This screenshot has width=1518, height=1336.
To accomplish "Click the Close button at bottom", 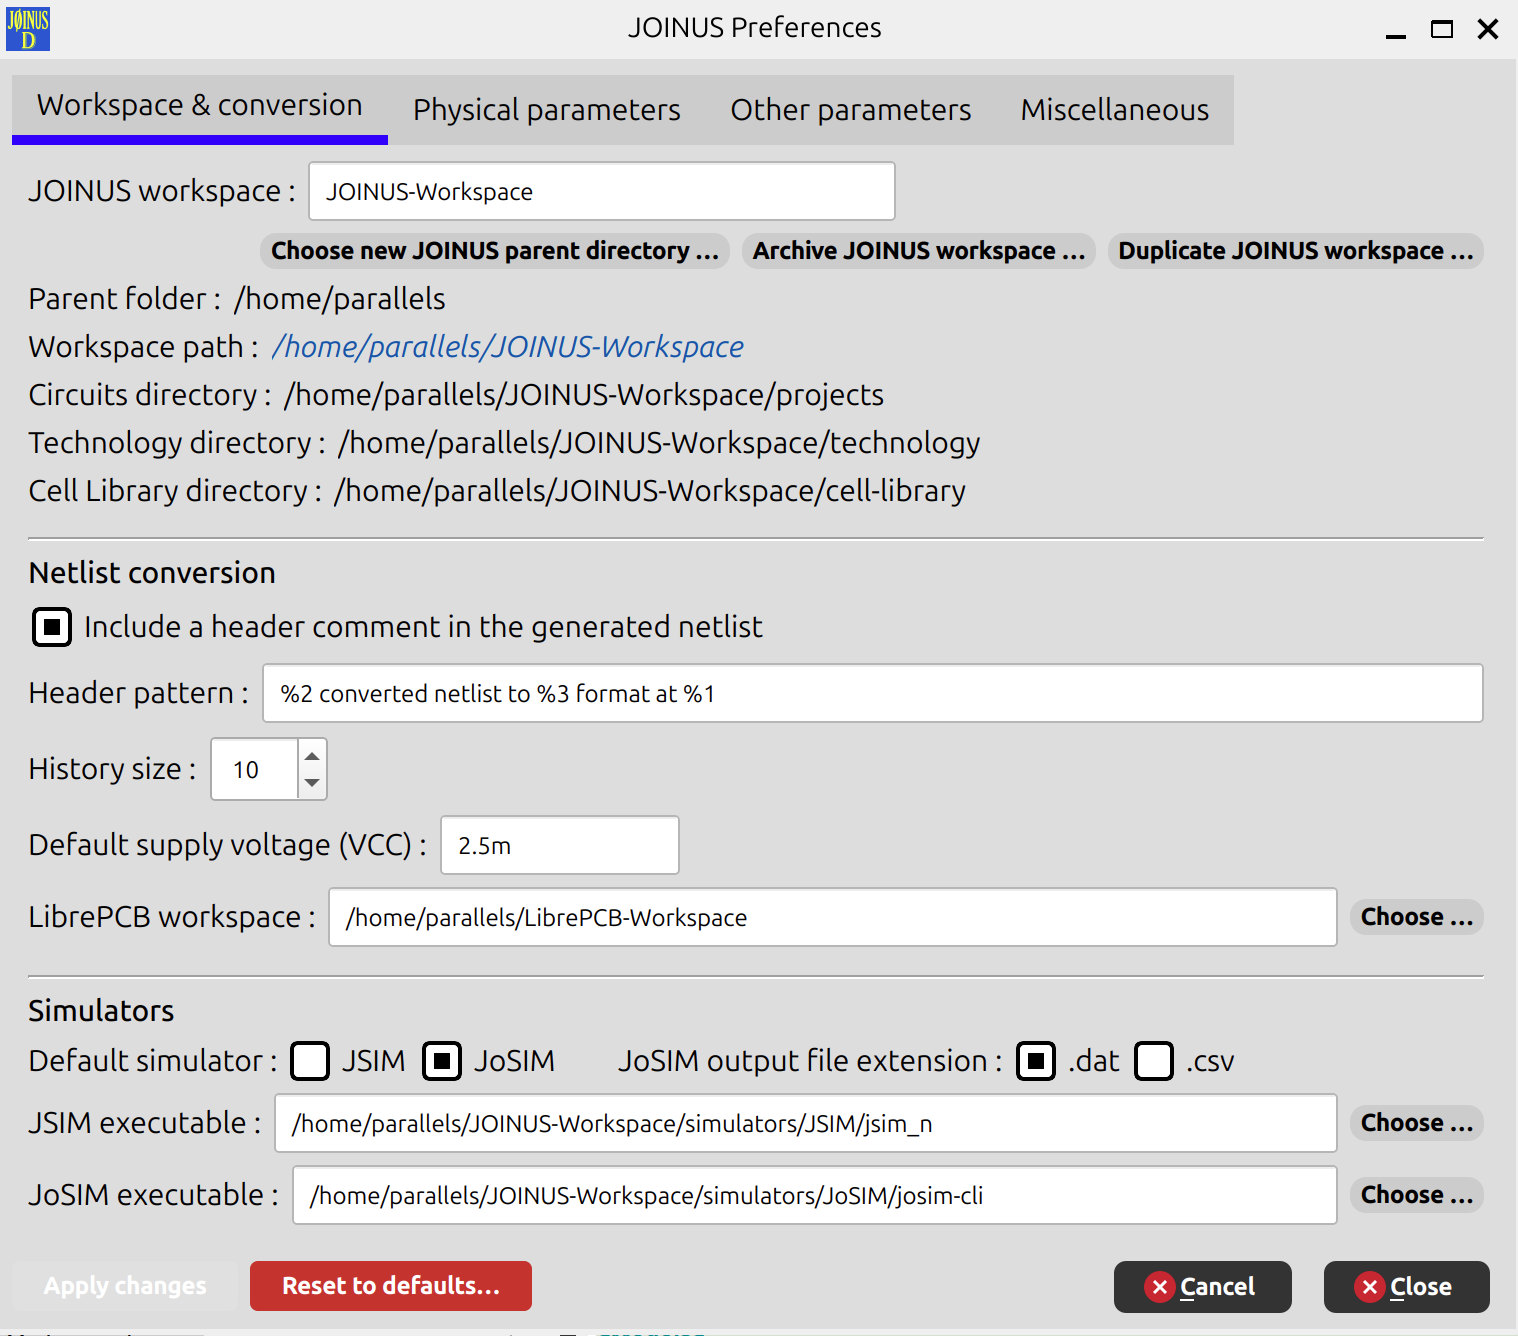I will point(1407,1287).
